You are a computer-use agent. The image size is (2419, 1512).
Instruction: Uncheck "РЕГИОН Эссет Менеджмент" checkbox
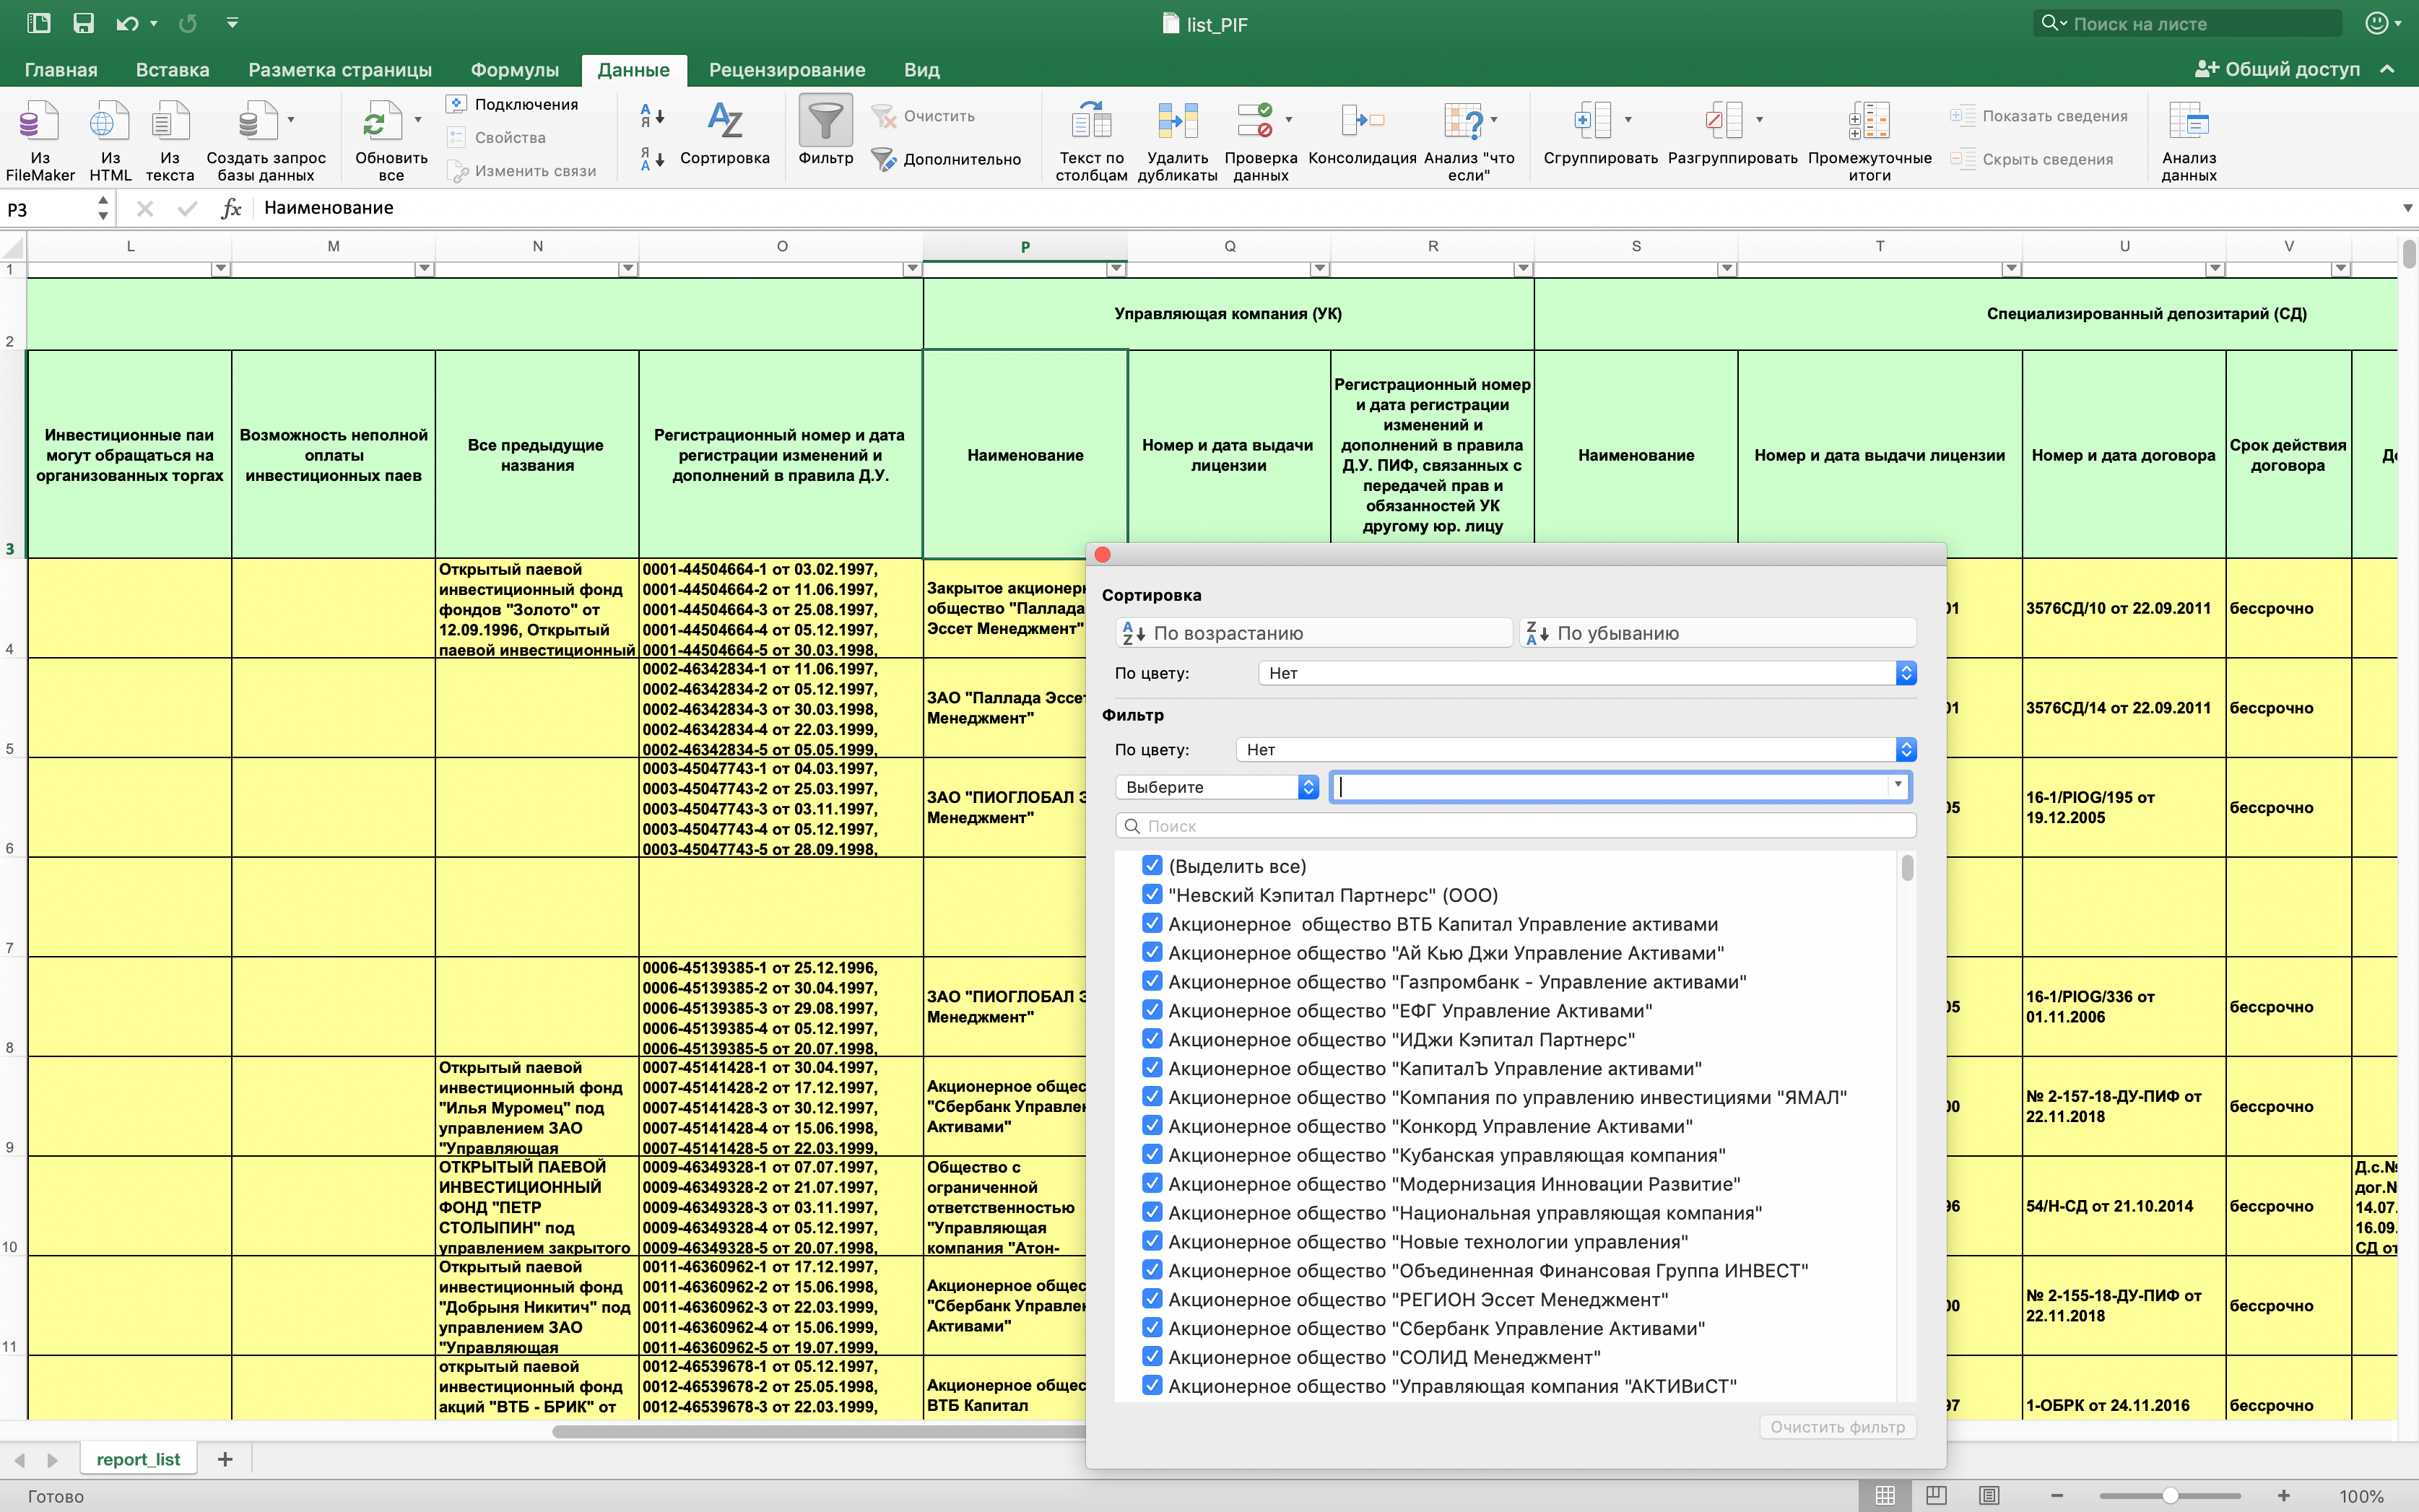(x=1152, y=1298)
